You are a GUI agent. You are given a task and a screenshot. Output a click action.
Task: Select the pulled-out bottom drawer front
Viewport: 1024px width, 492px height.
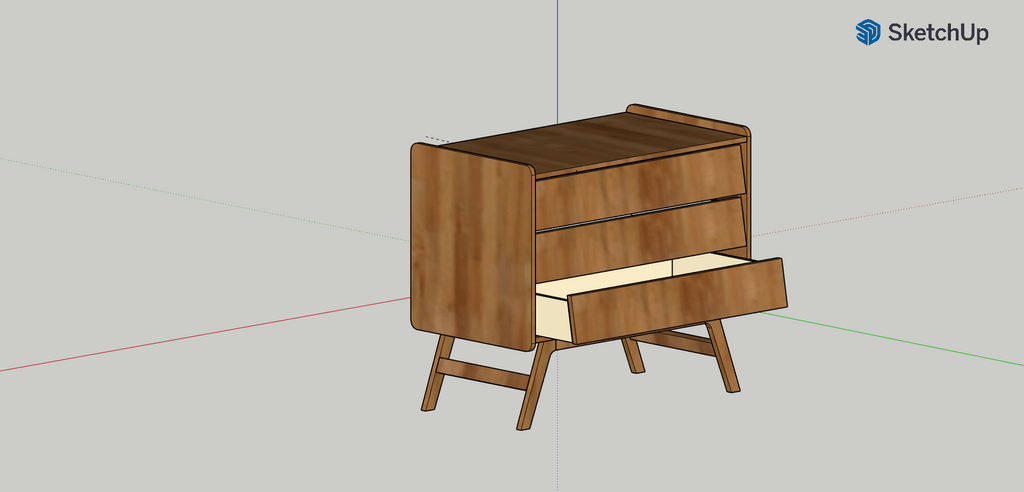point(677,301)
